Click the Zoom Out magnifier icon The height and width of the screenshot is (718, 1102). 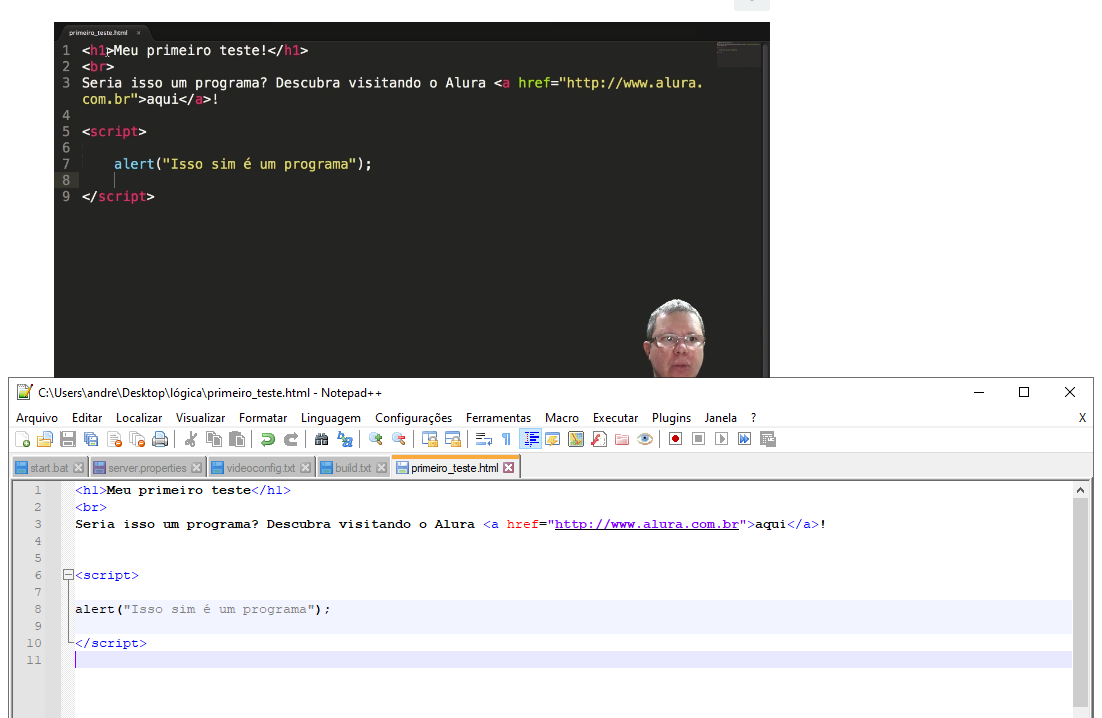tap(398, 439)
